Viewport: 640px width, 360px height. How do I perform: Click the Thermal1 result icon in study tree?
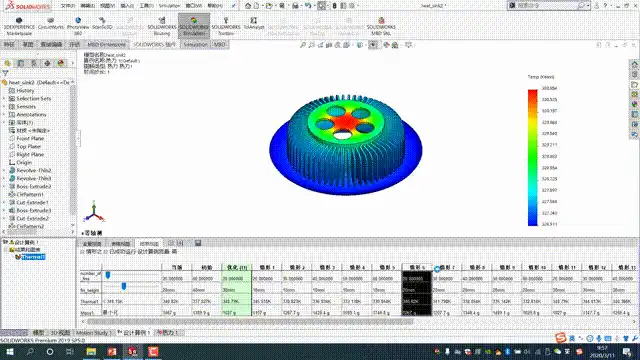(18, 257)
